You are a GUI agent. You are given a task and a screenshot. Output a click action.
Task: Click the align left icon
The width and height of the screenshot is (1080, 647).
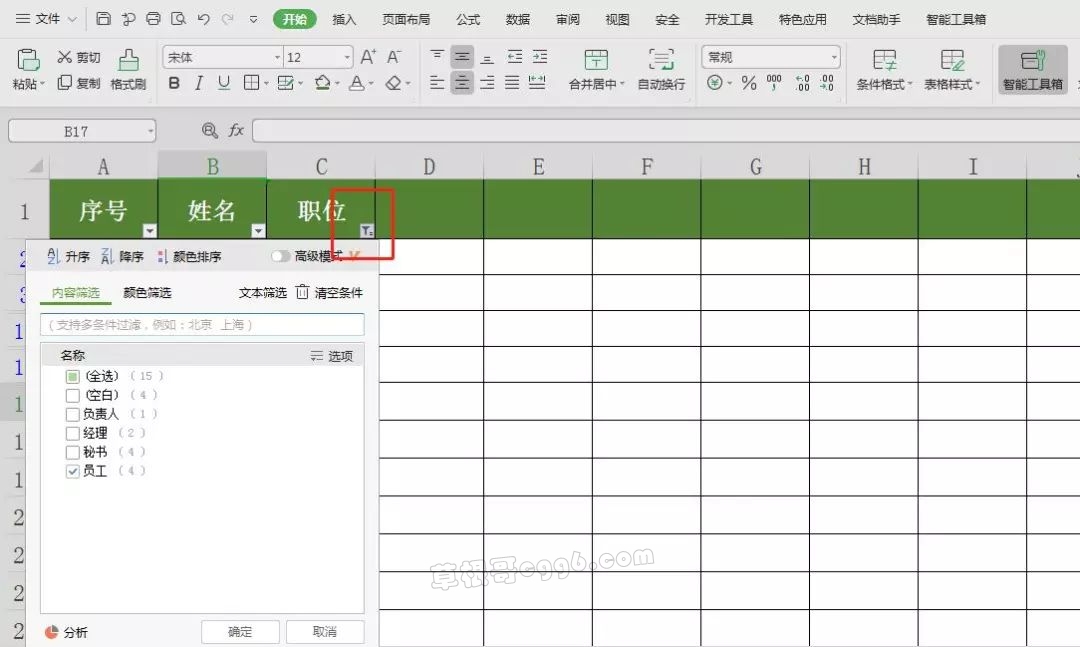pyautogui.click(x=437, y=83)
